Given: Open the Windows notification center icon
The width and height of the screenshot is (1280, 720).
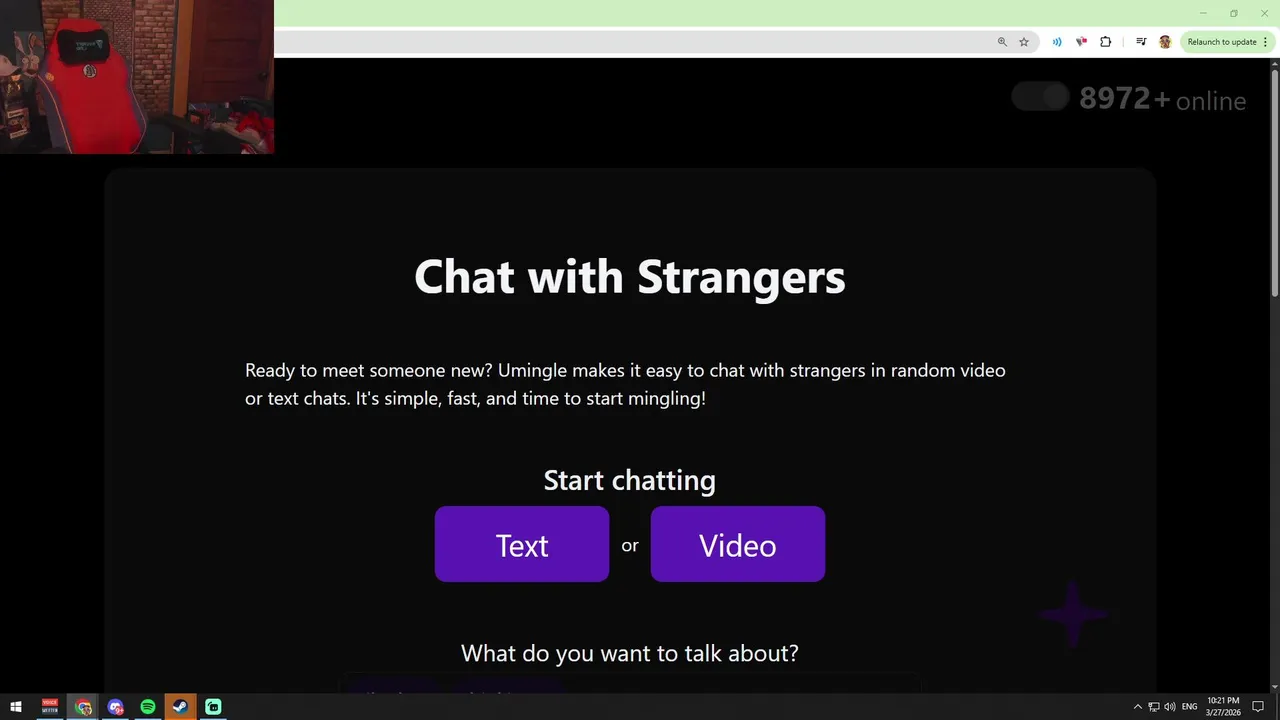Looking at the screenshot, I should click(x=1258, y=707).
